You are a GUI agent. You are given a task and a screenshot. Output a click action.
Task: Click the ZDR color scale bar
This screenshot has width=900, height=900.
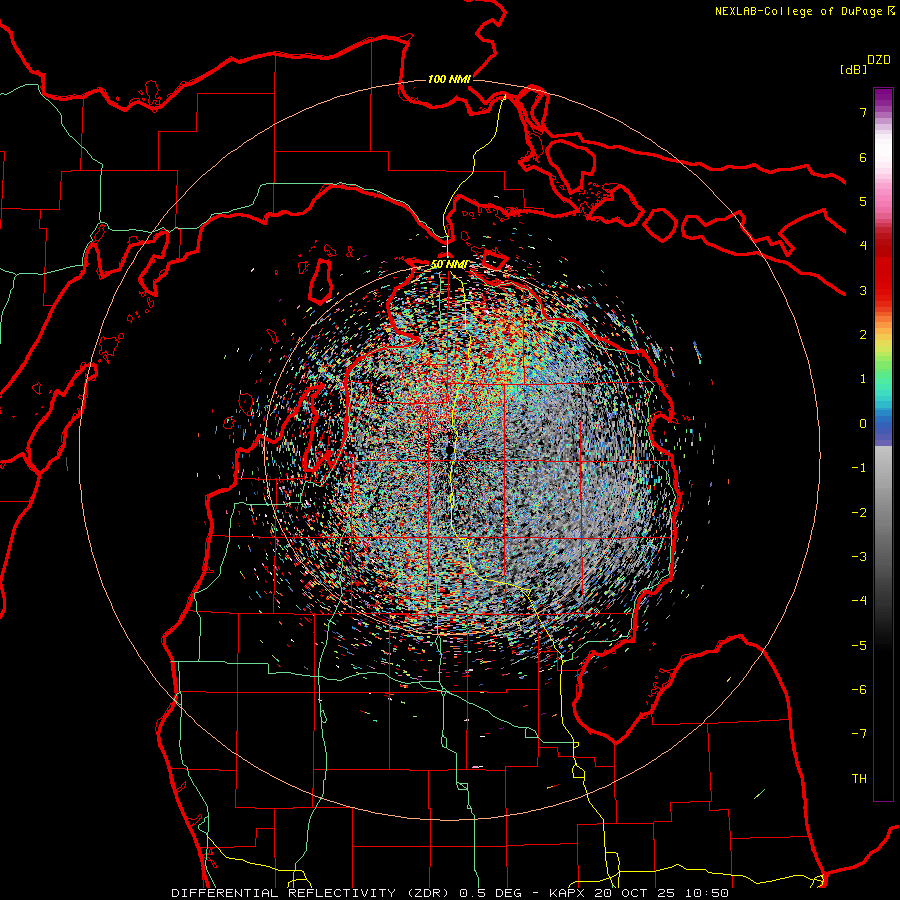coord(883,444)
